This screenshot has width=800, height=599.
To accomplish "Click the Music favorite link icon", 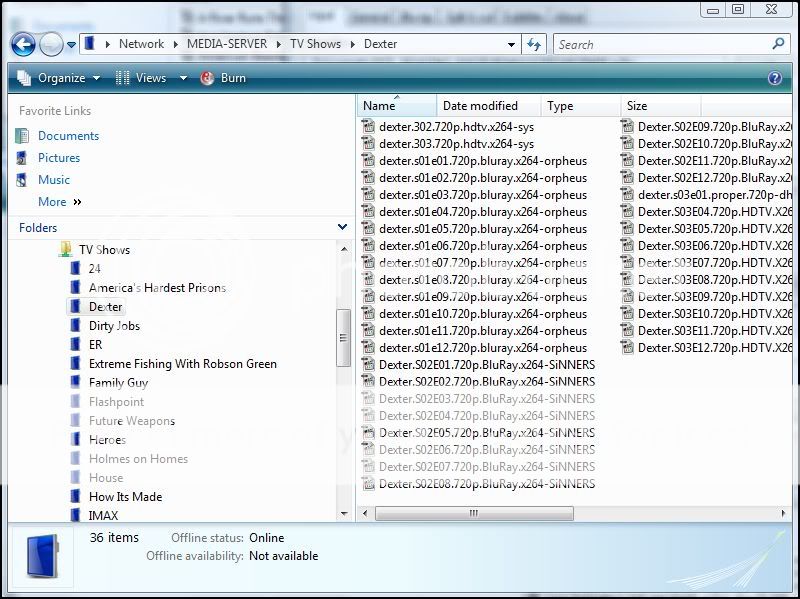I will (22, 180).
